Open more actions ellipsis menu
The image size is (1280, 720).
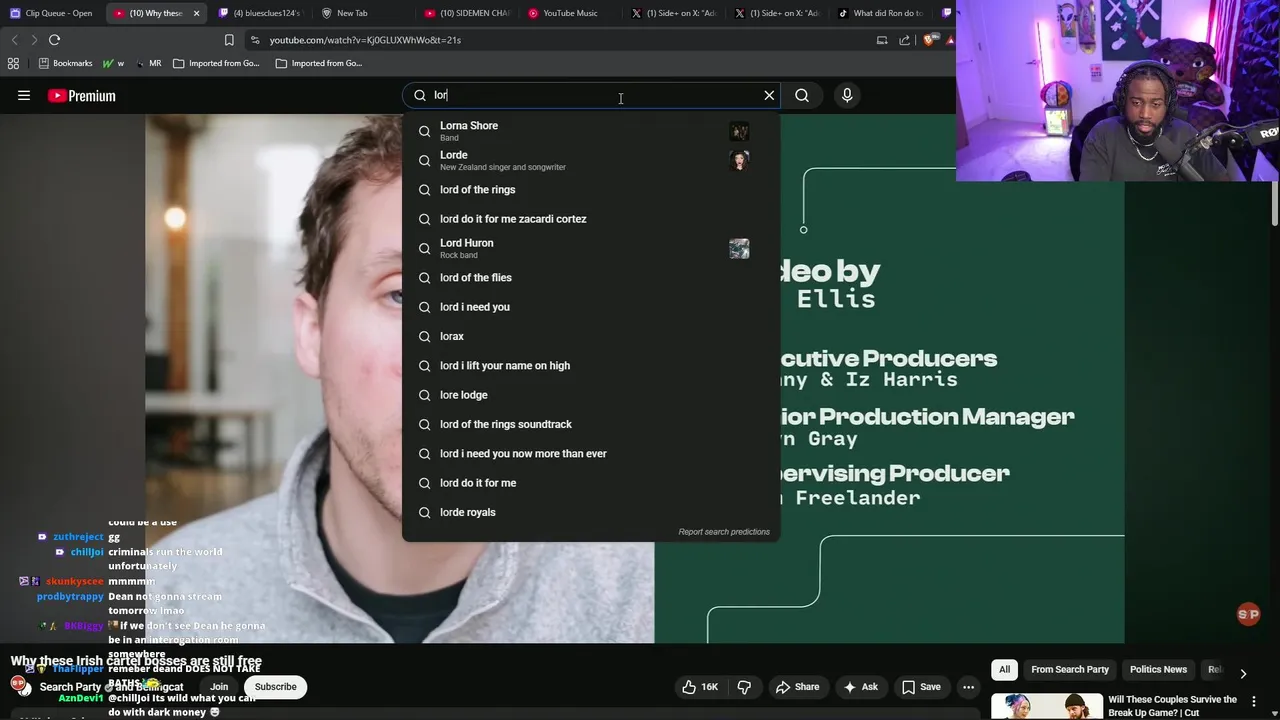(x=968, y=687)
